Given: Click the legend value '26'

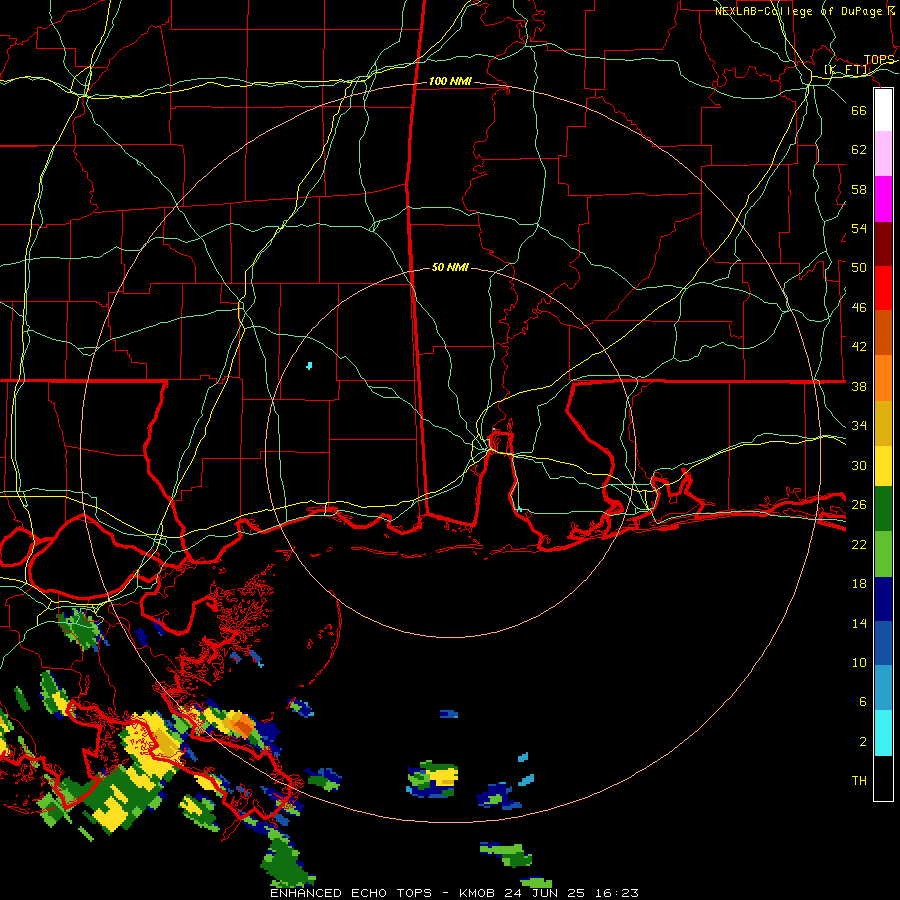Looking at the screenshot, I should tap(859, 505).
